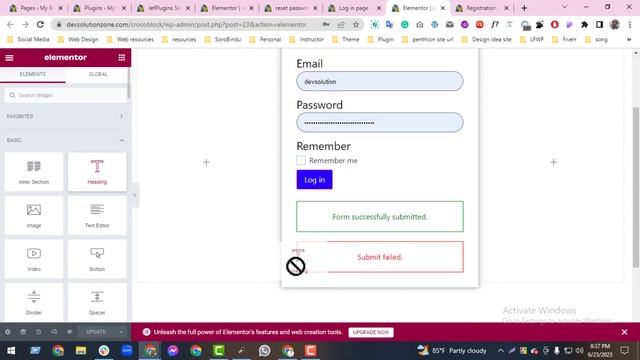The height and width of the screenshot is (360, 640).
Task: Add widget using left canvas plus icon
Action: [x=206, y=162]
